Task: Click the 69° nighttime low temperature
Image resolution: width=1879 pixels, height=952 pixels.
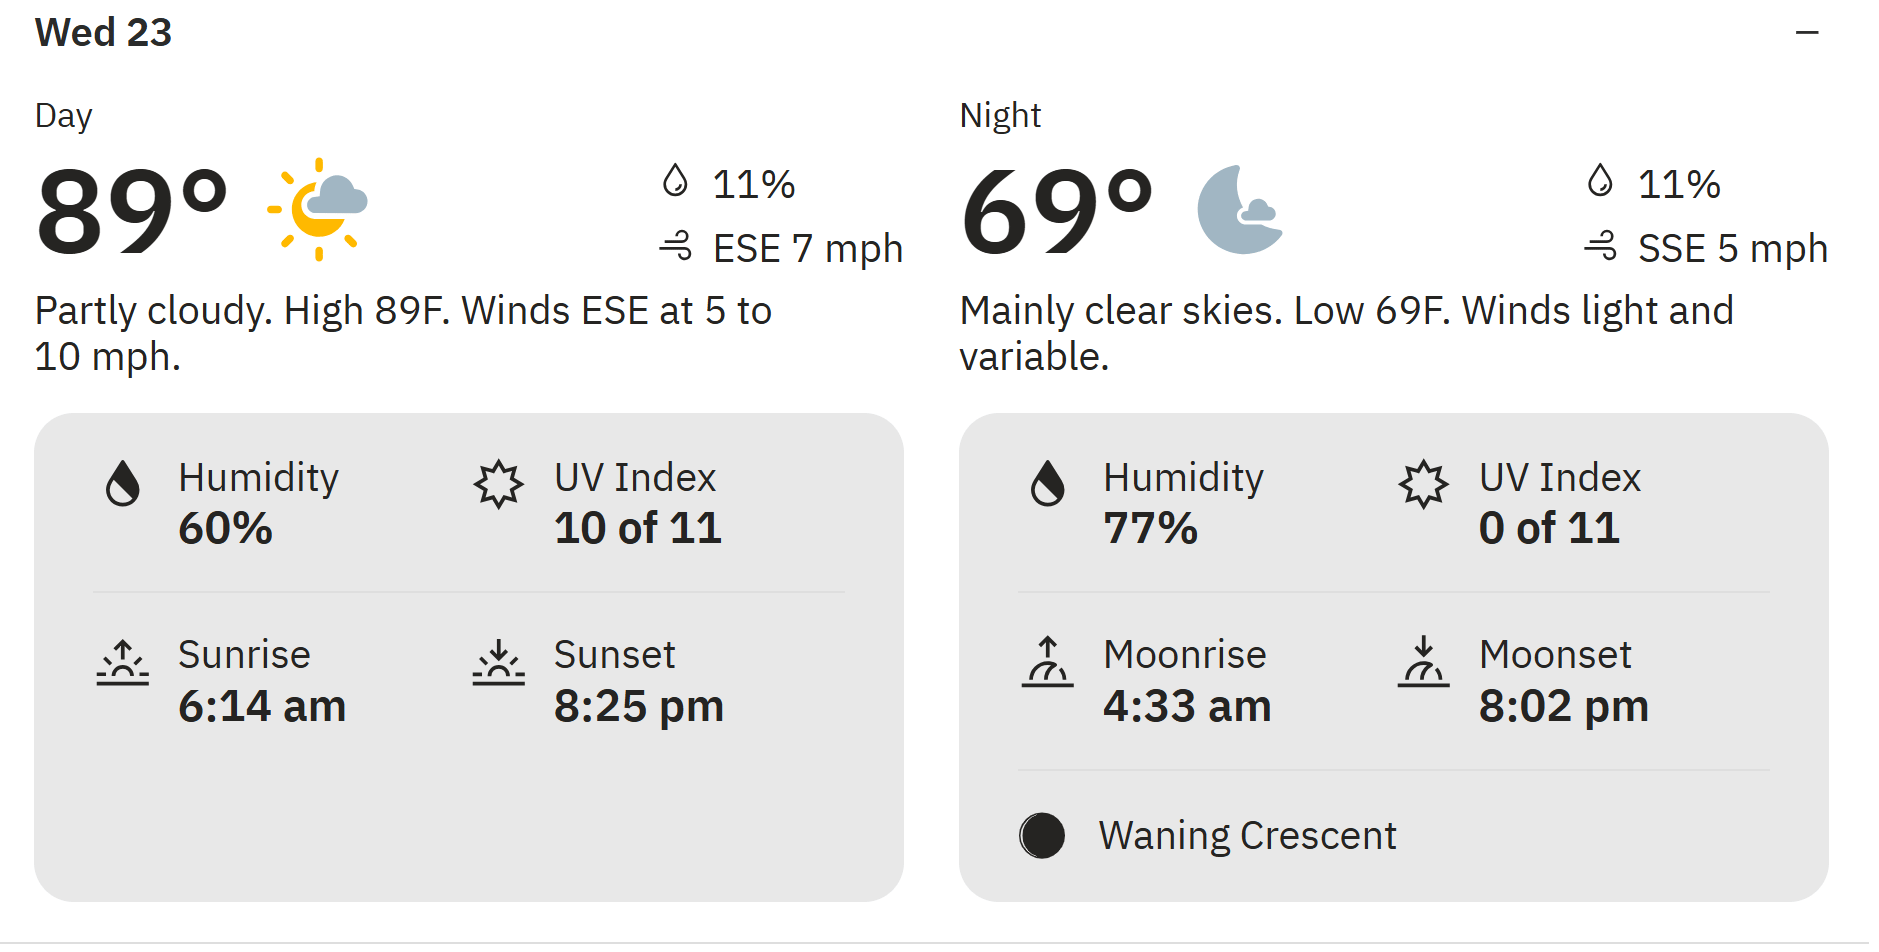Action: pyautogui.click(x=1057, y=210)
